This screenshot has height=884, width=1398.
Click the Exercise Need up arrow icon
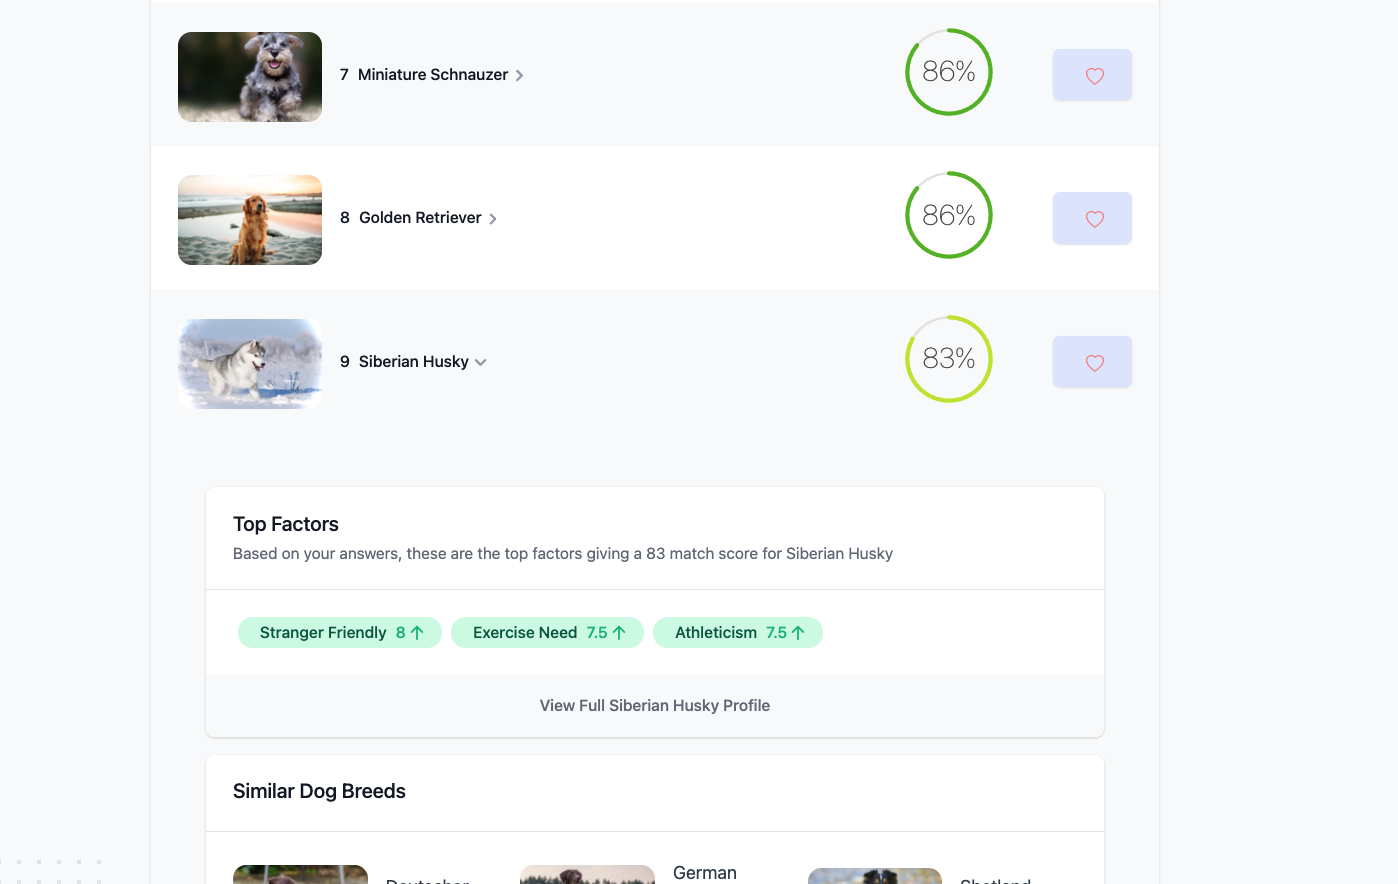coord(619,633)
